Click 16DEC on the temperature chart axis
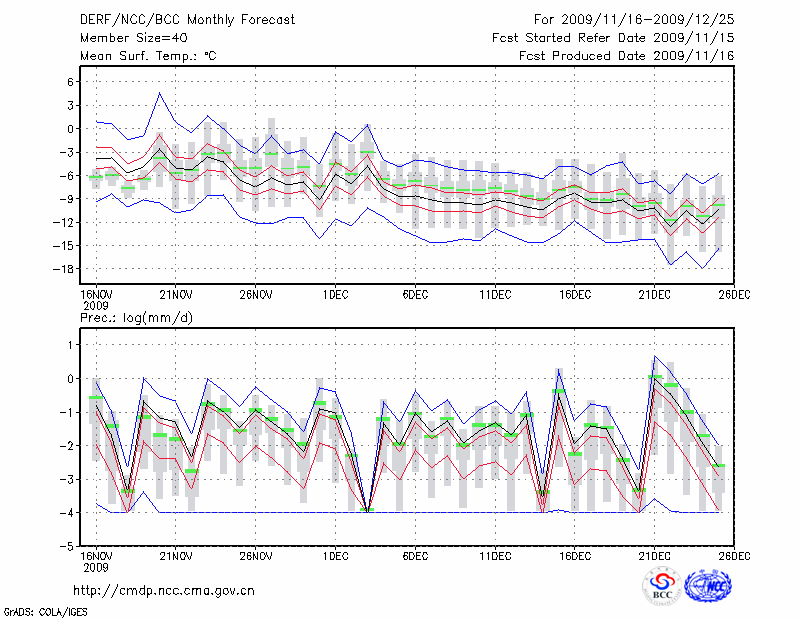This screenshot has width=800, height=618. [575, 293]
